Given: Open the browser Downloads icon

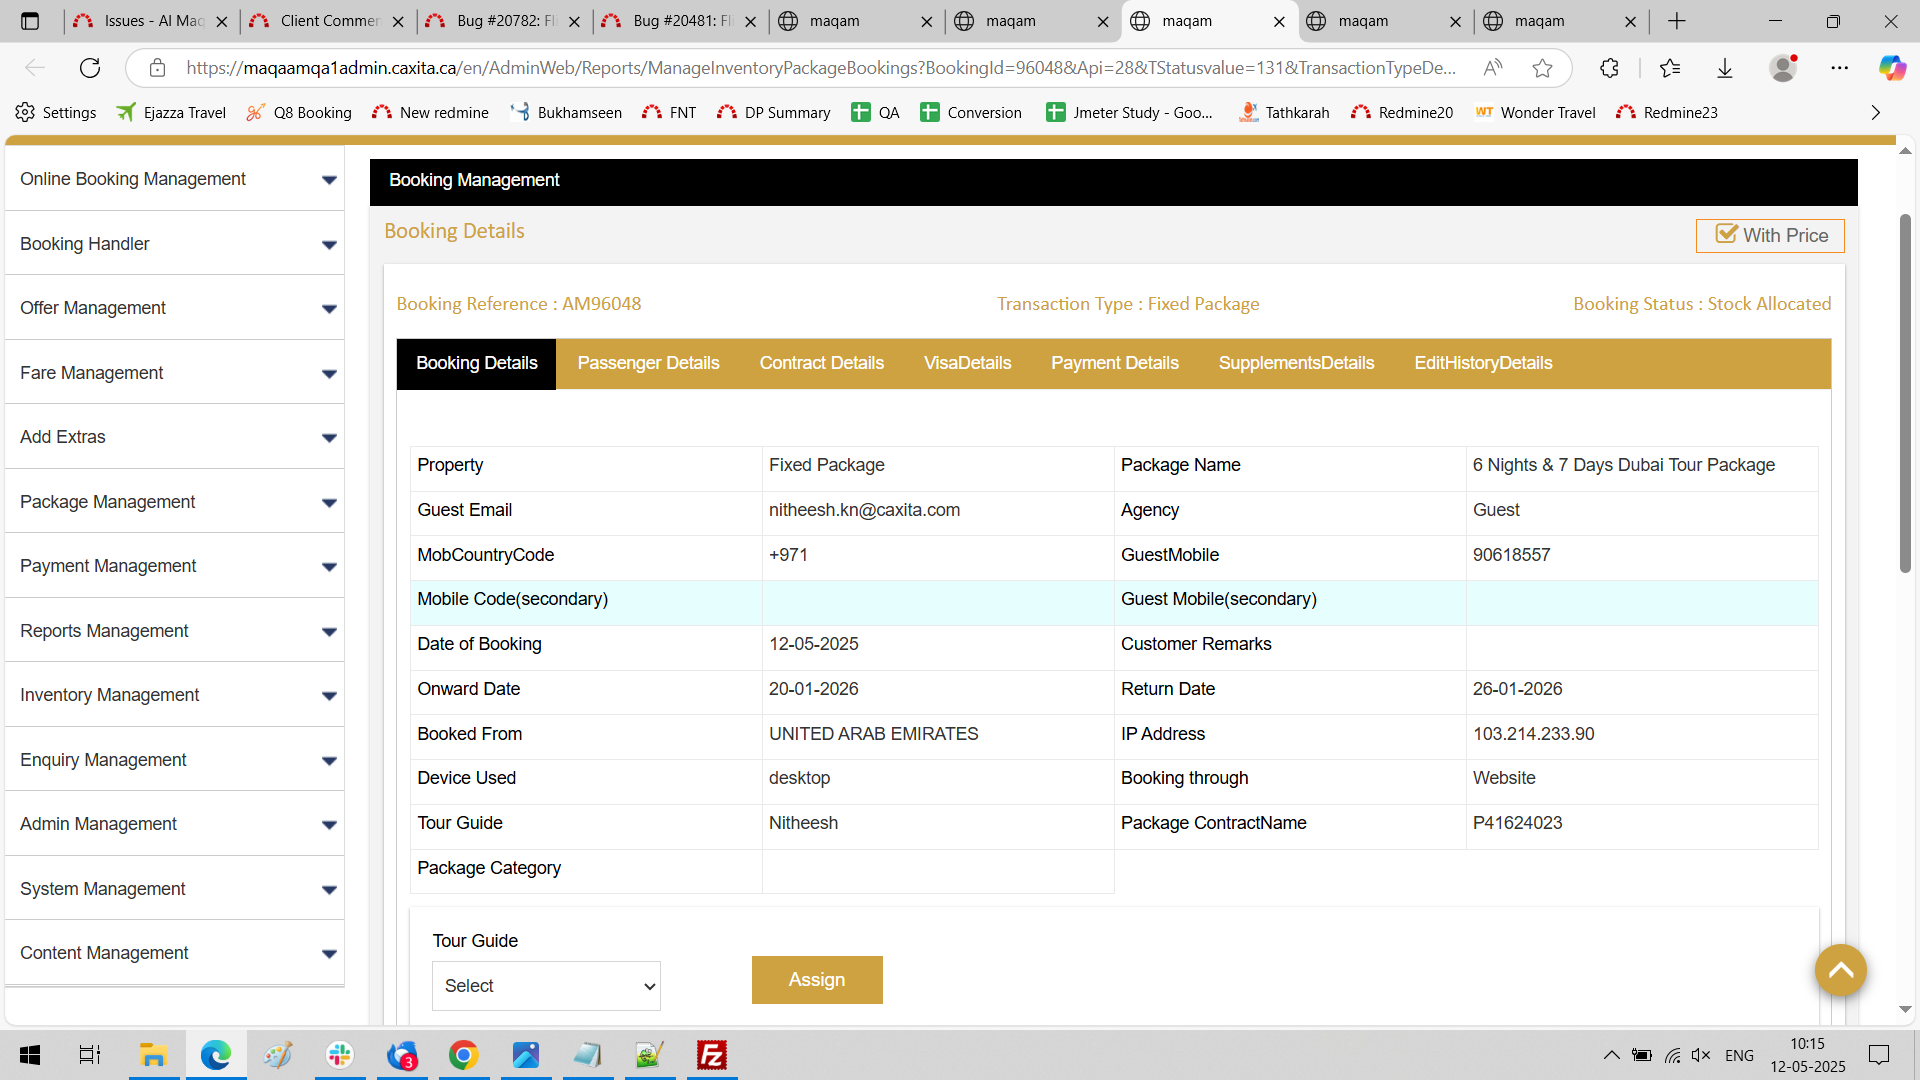Looking at the screenshot, I should 1725,68.
